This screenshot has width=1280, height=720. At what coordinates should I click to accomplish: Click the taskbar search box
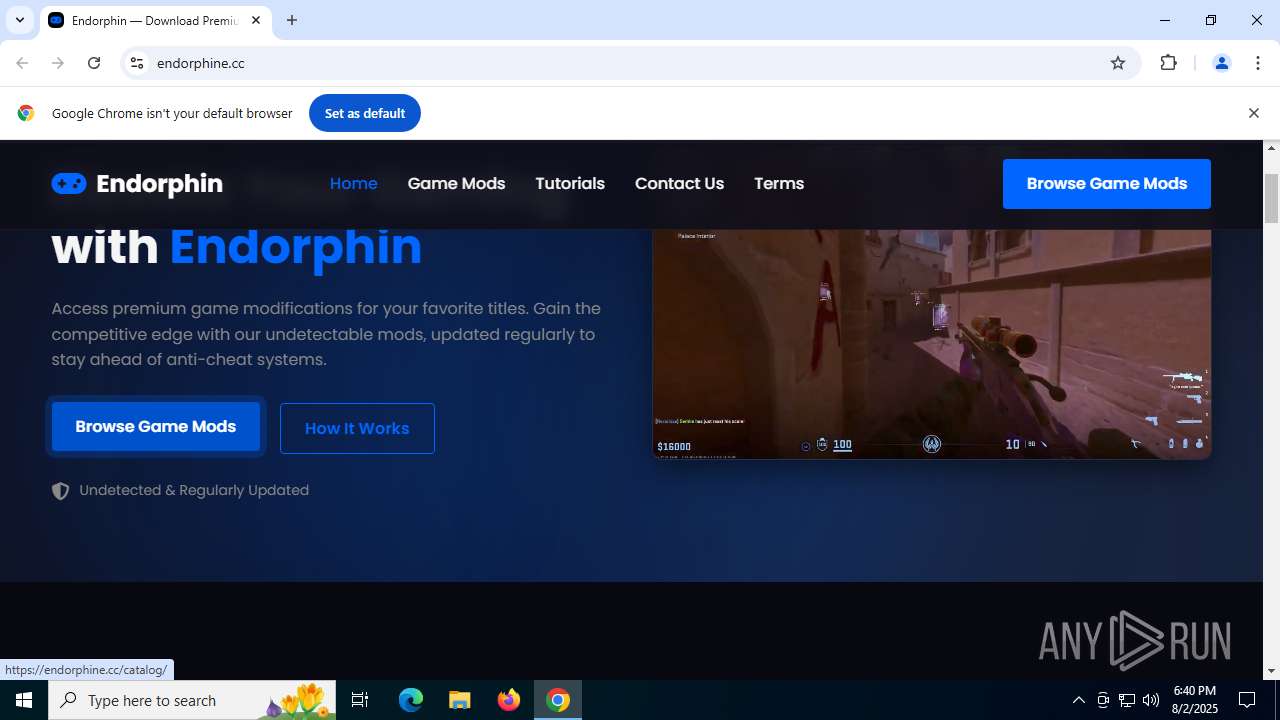pyautogui.click(x=192, y=700)
